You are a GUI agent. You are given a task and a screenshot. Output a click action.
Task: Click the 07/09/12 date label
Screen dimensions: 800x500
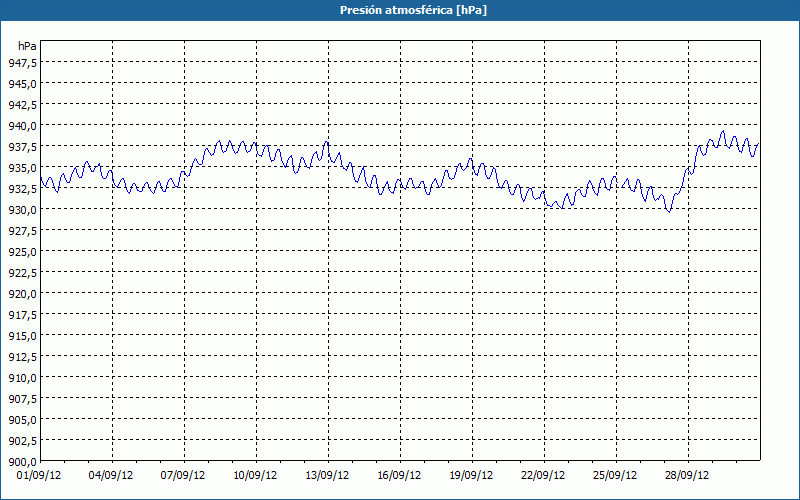[183, 476]
